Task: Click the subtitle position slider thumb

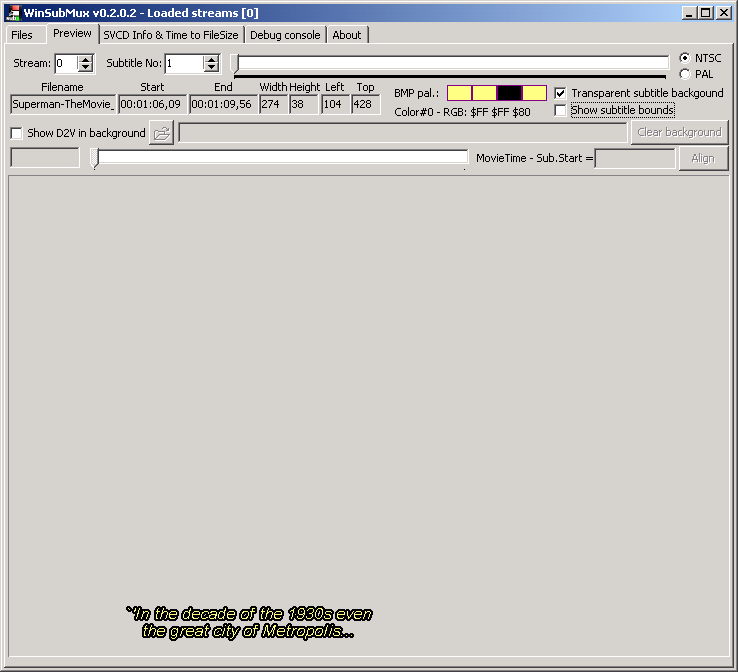Action: click(236, 64)
